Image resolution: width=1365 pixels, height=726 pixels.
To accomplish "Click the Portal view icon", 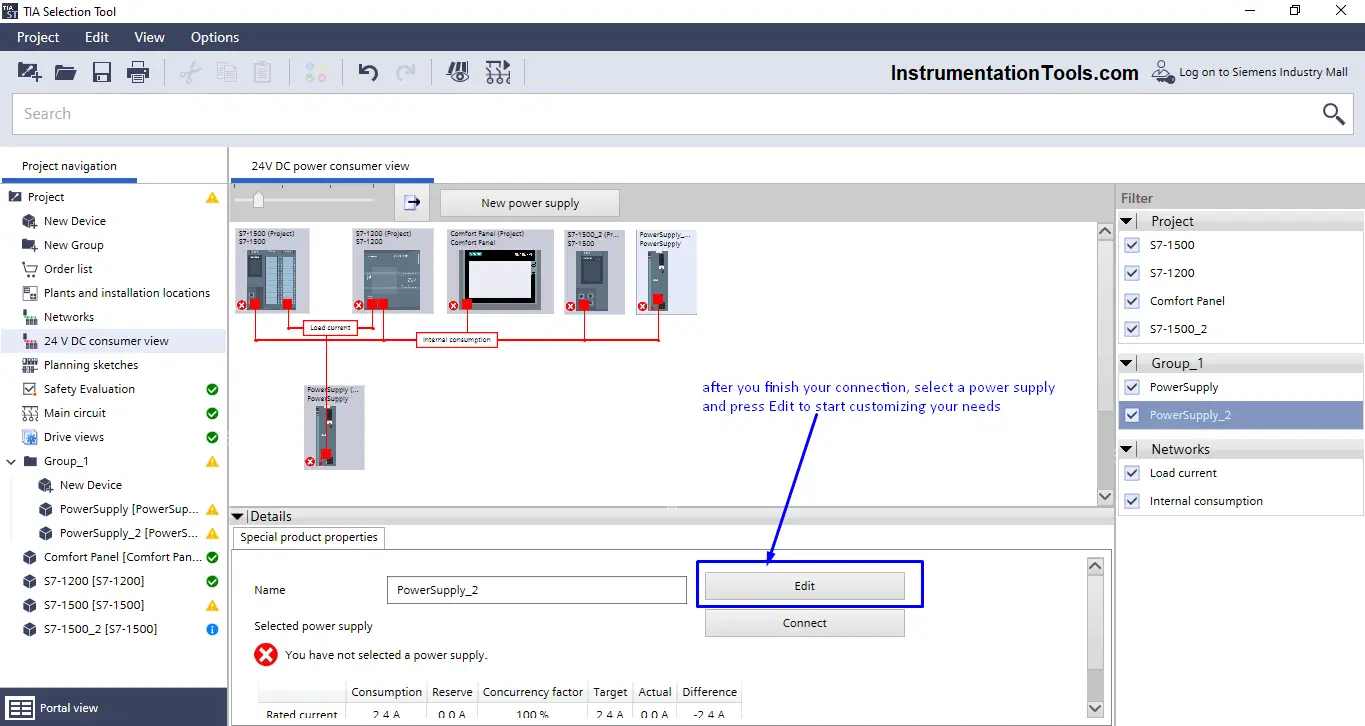I will pyautogui.click(x=21, y=708).
